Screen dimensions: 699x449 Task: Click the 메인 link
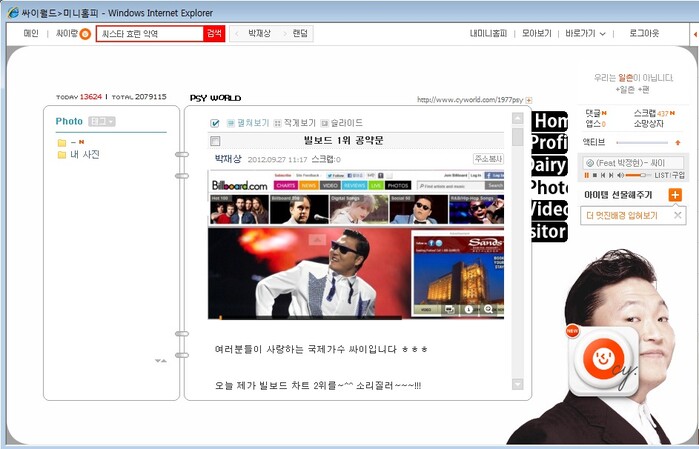[x=31, y=34]
